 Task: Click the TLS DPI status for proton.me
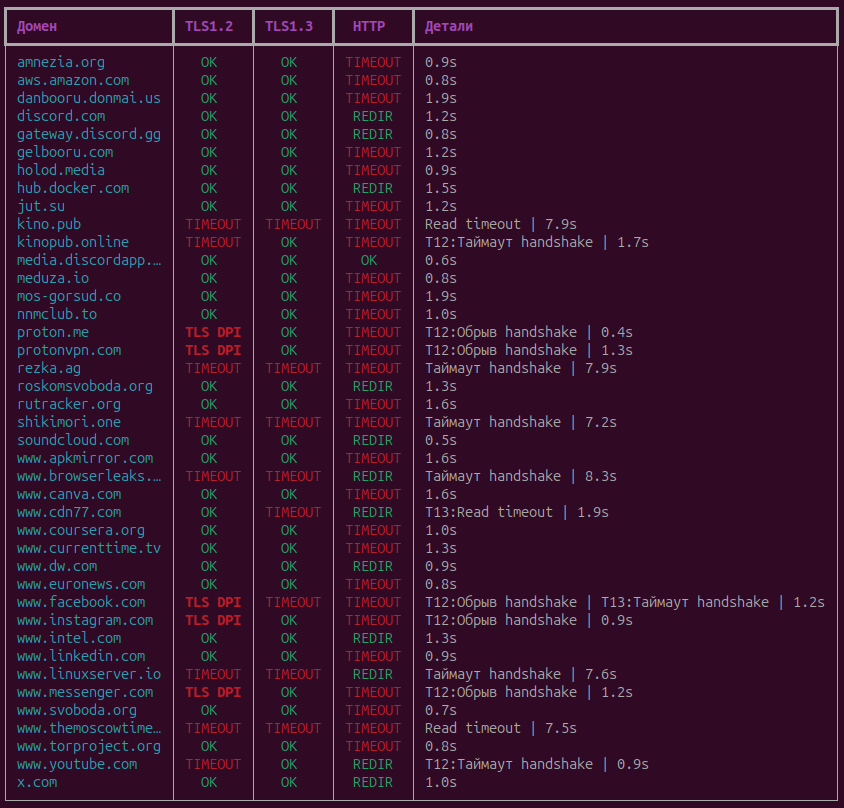[x=213, y=332]
